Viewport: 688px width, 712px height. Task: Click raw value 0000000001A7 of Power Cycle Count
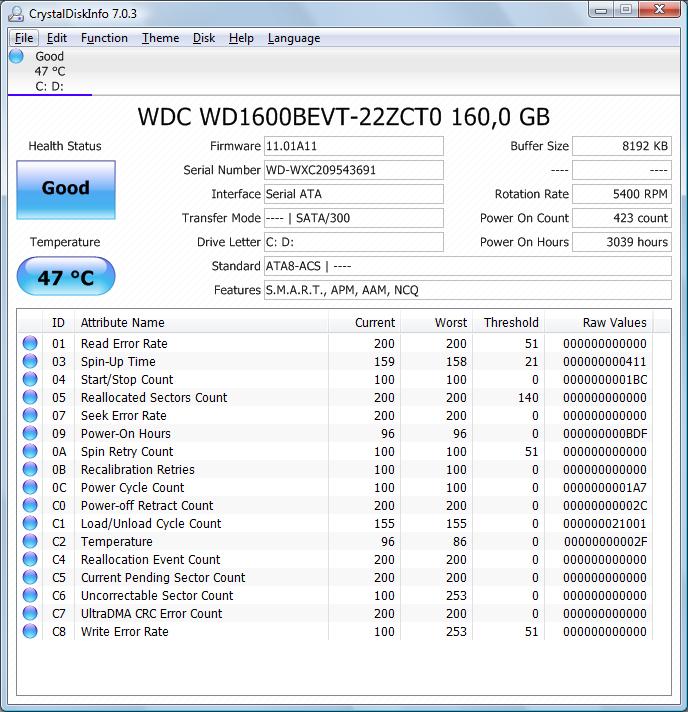(x=605, y=488)
